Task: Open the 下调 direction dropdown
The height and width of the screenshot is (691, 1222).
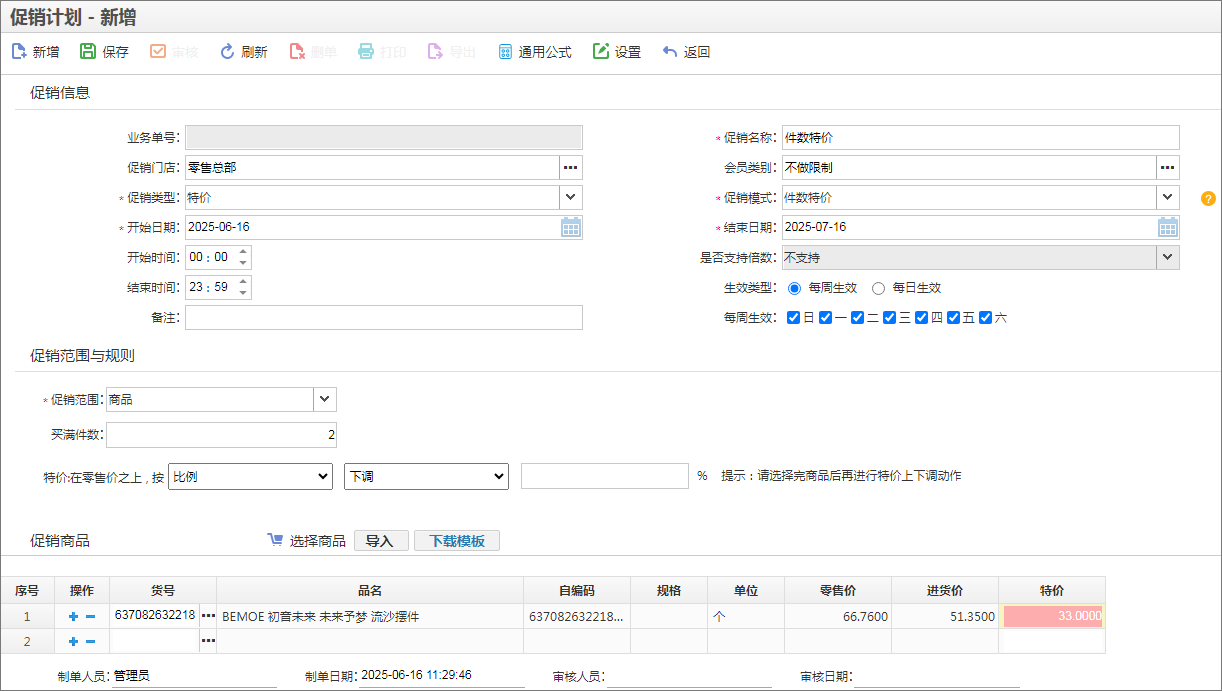Action: coord(426,477)
